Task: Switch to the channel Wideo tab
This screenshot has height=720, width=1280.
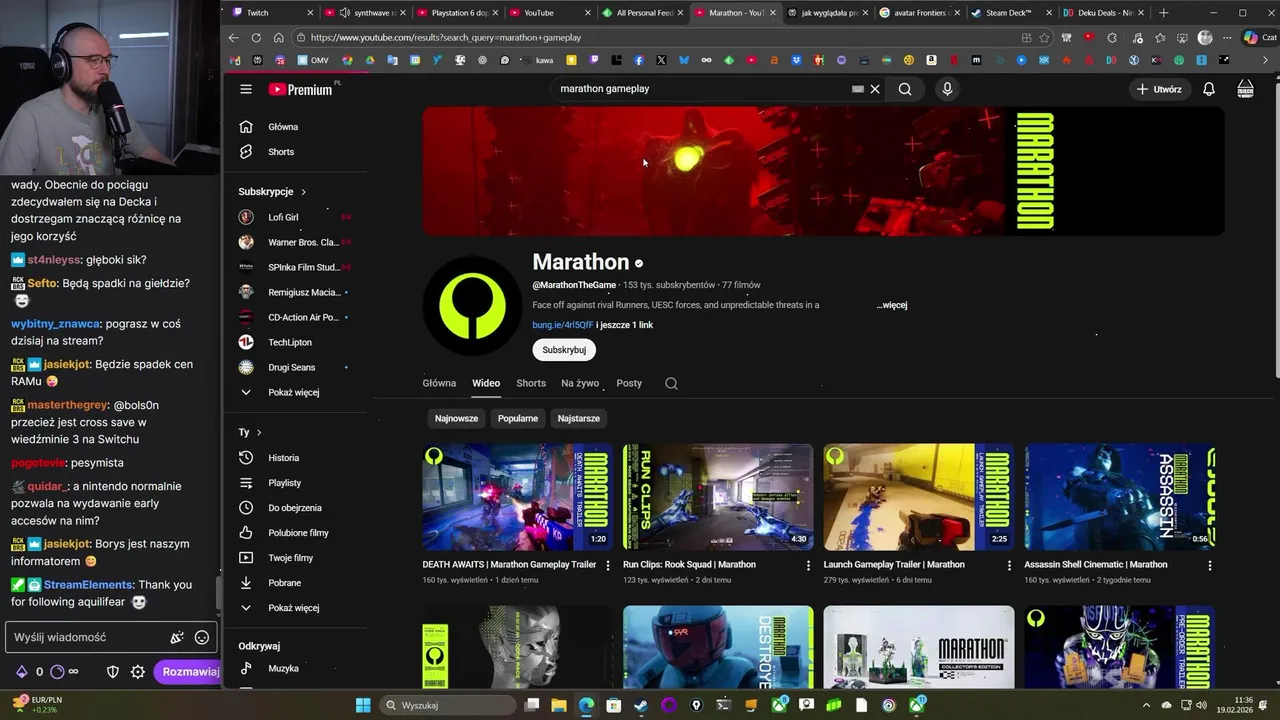Action: pyautogui.click(x=486, y=383)
